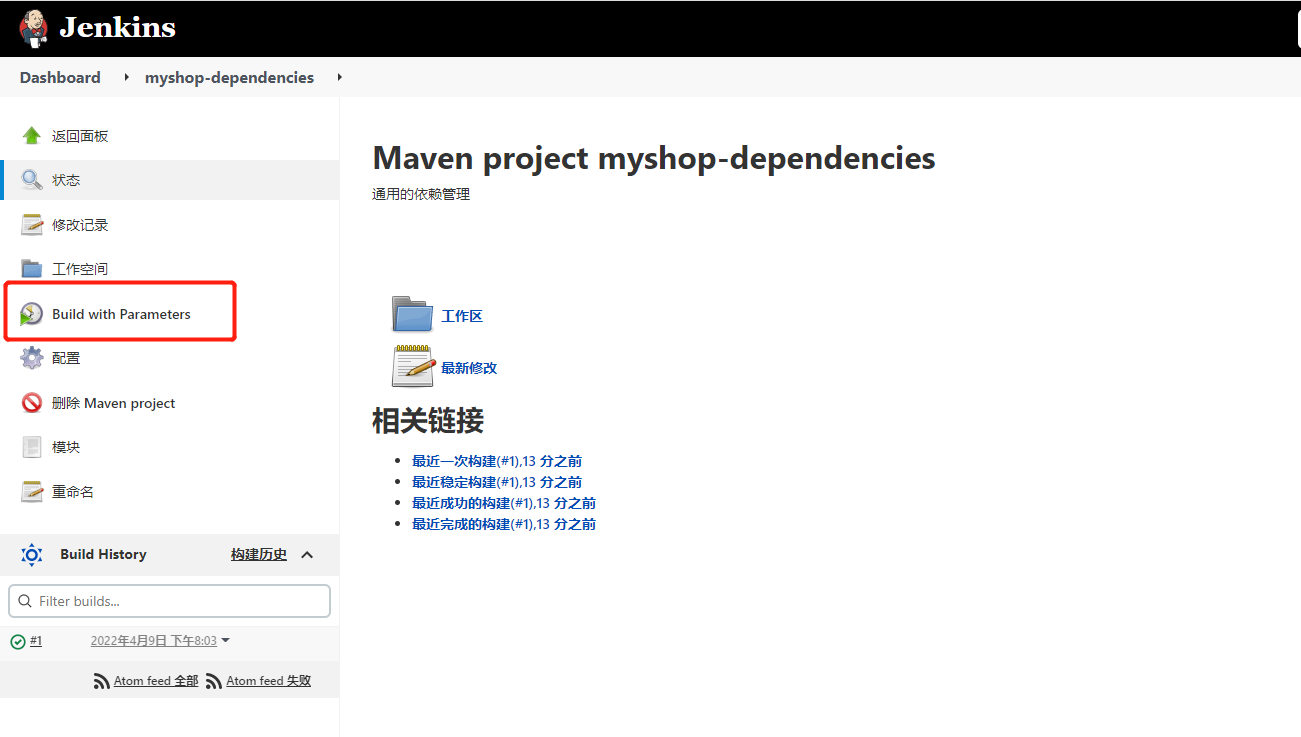Screen dimensions: 1301x737
Task: Open 配置 in the sidebar
Action: (66, 358)
